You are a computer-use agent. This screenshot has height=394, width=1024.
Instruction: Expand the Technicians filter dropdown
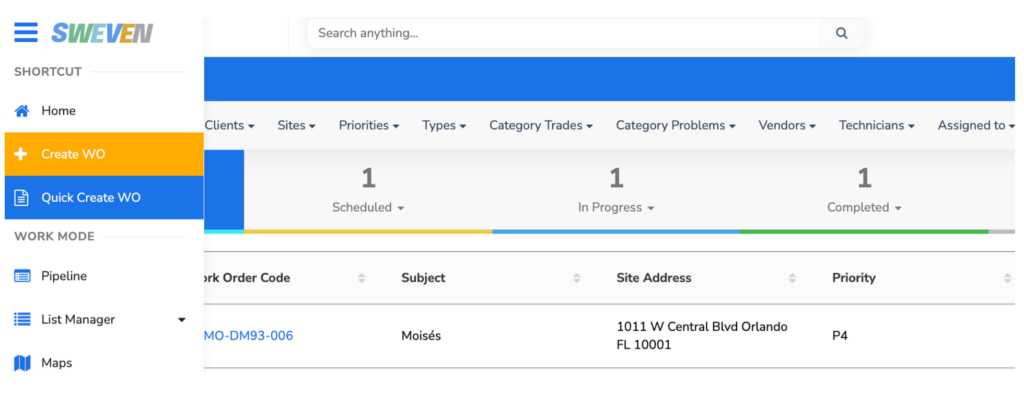point(876,125)
